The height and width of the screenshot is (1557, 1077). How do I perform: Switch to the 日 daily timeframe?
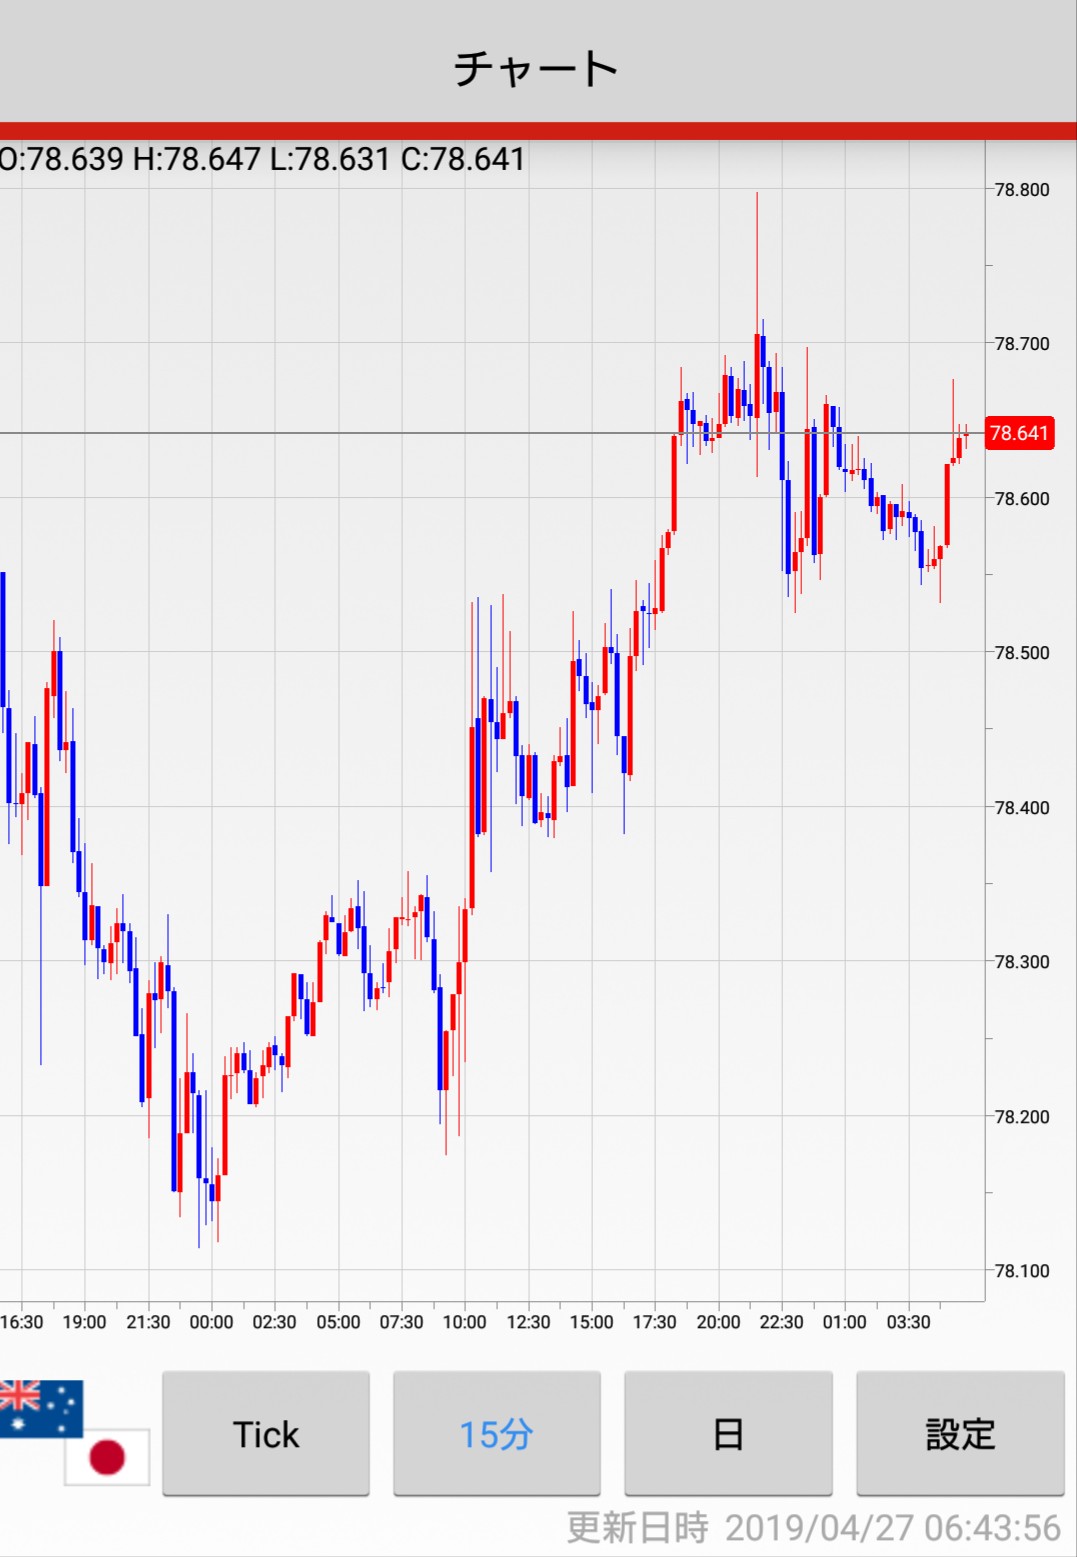[x=728, y=1434]
